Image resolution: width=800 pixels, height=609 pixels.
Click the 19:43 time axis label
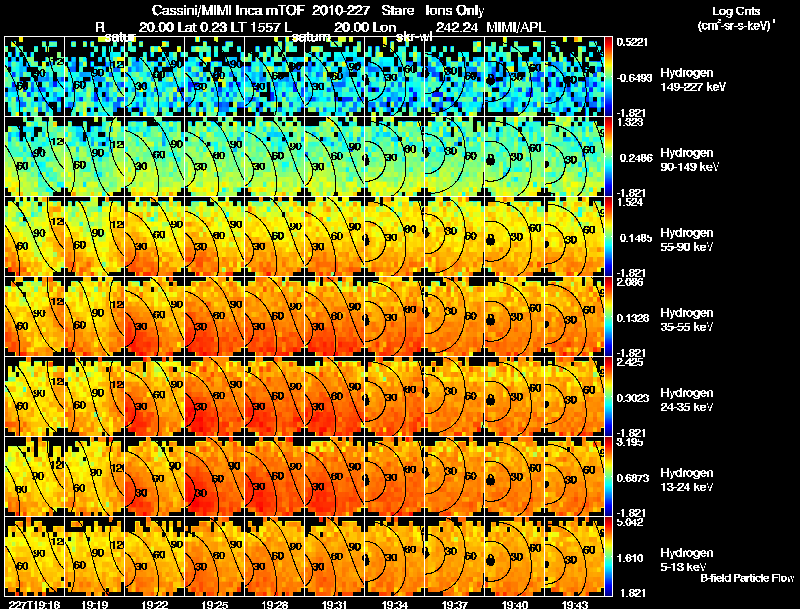[574, 604]
